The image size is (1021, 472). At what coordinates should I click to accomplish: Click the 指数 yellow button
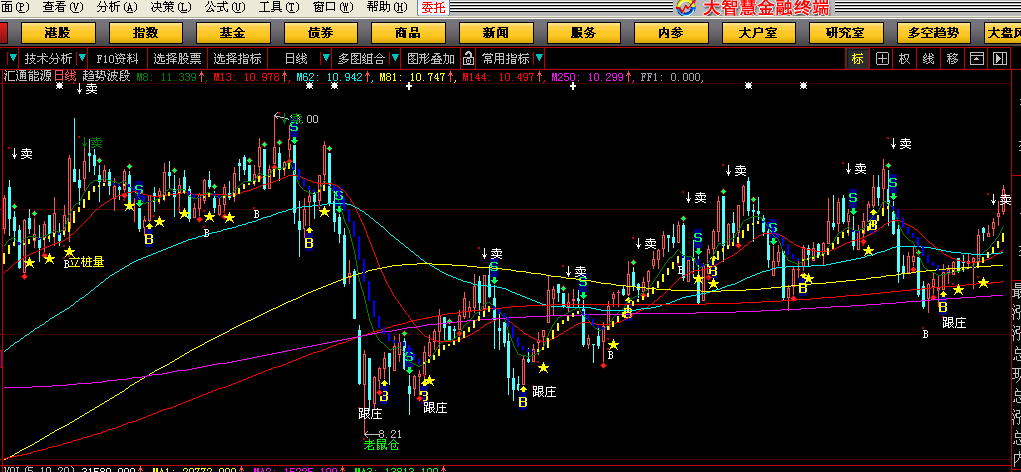pyautogui.click(x=145, y=33)
